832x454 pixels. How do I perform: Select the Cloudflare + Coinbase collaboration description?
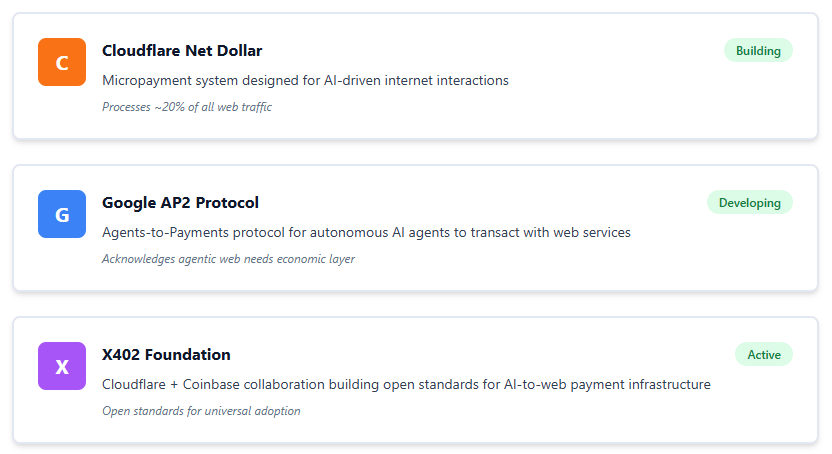coord(406,384)
